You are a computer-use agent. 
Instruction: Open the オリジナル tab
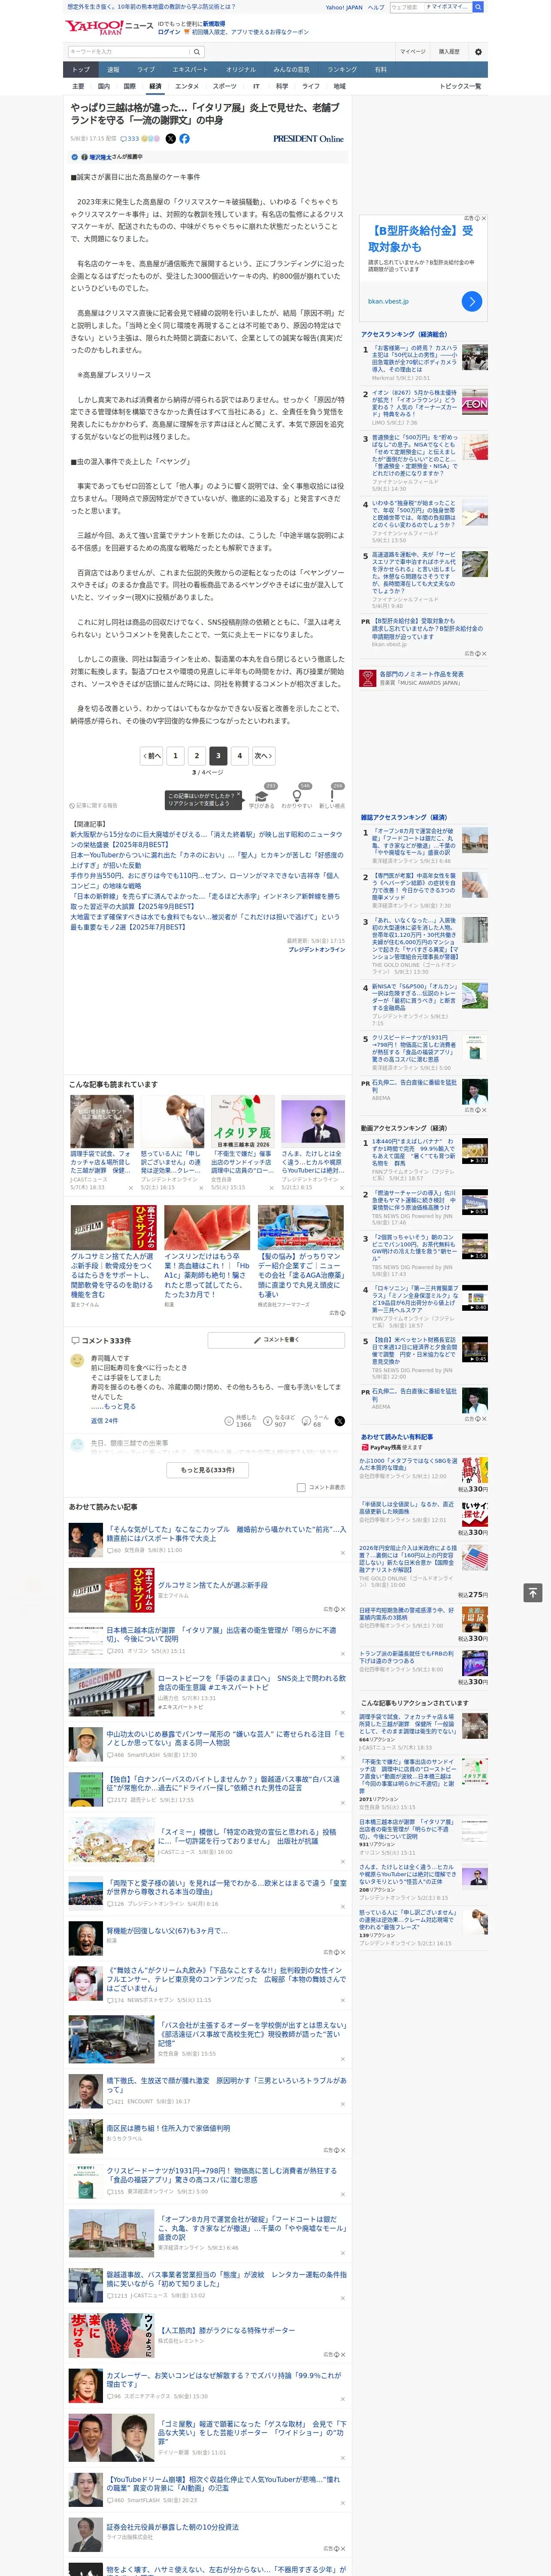point(241,70)
